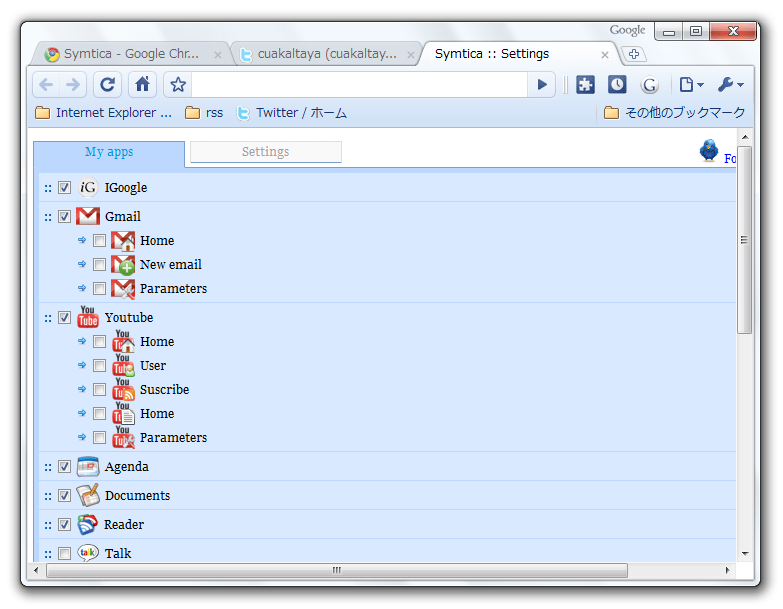Close the cuakaltaya browser tab
This screenshot has width=783, height=609.
pos(410,55)
